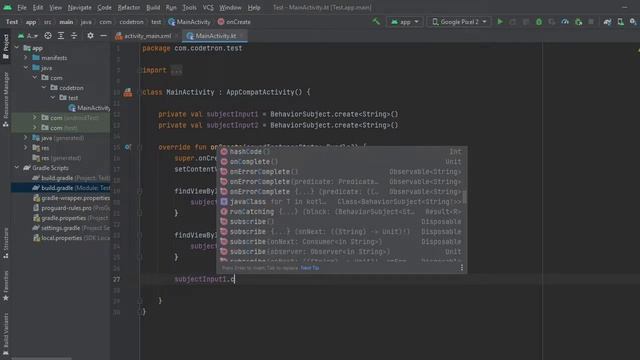Open the Navigate menu
The image size is (640, 360).
pyautogui.click(x=80, y=7)
